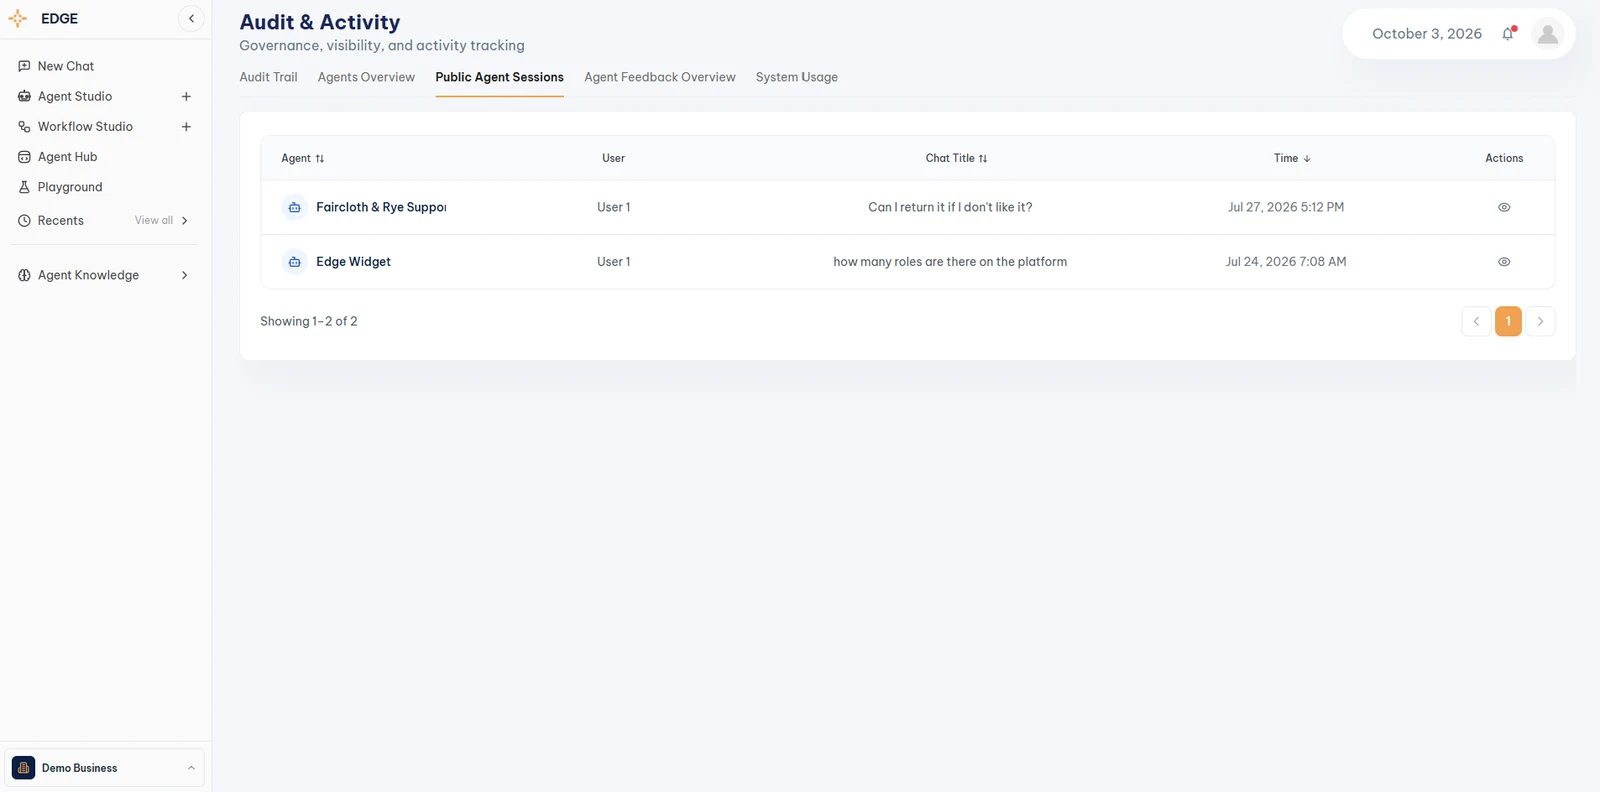
Task: Create a new workflow with Workflow Studio plus
Action: [186, 127]
